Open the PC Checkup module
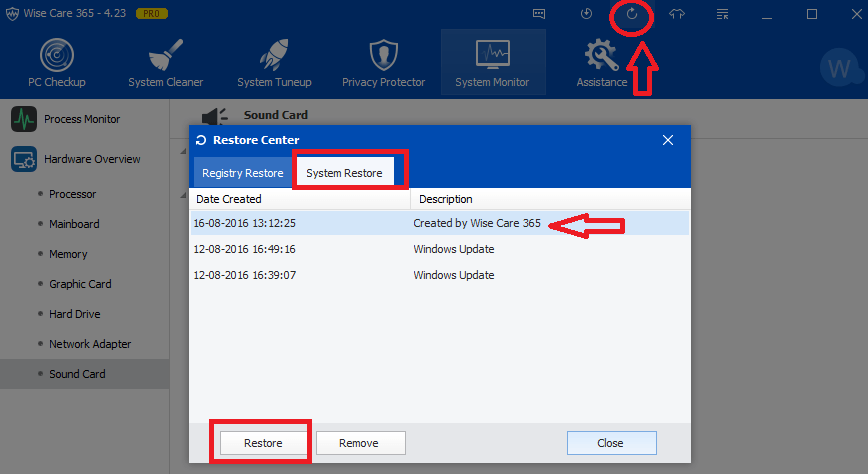Image resolution: width=868 pixels, height=474 pixels. [57, 63]
